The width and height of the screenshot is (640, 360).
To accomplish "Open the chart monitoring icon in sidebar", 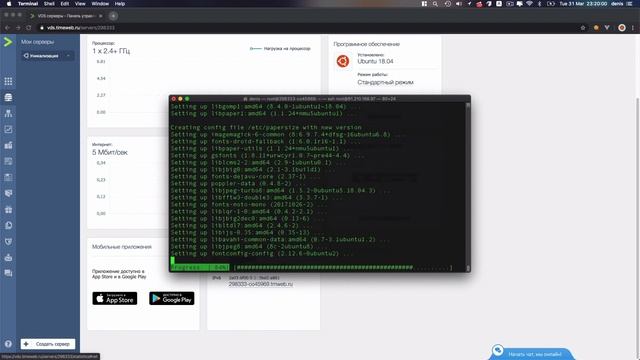I will [8, 129].
